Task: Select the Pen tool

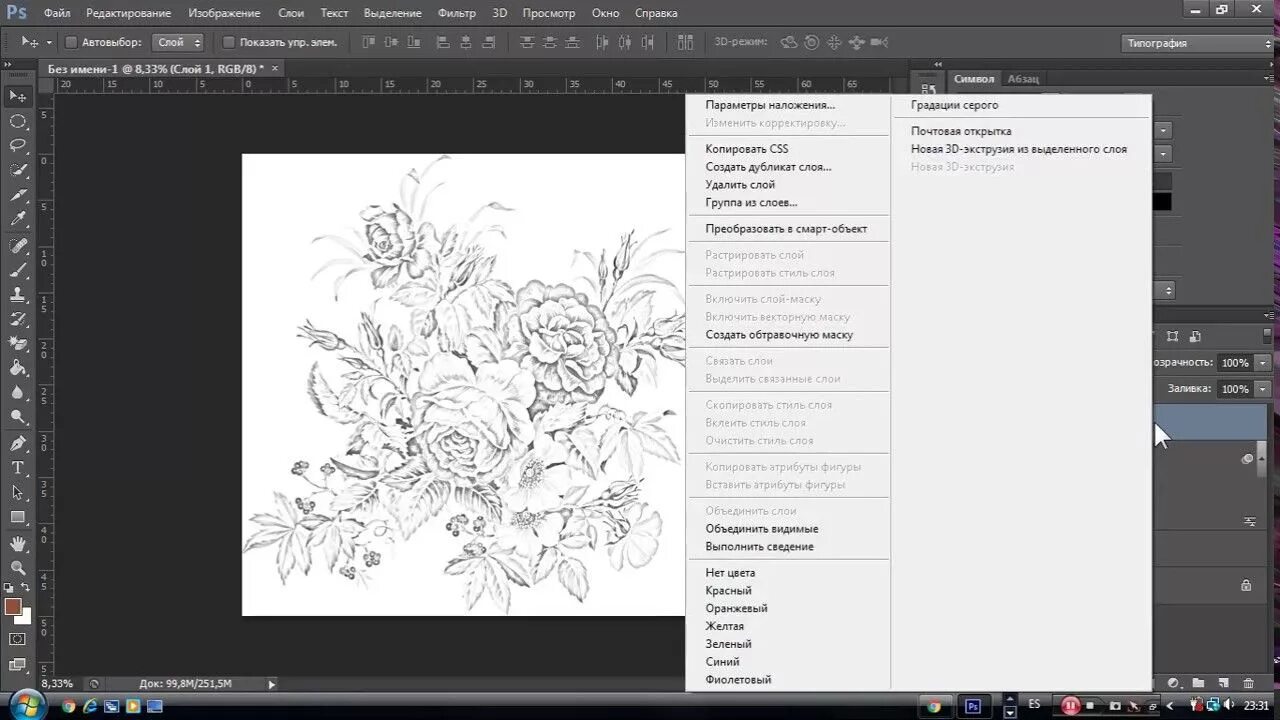Action: click(18, 443)
